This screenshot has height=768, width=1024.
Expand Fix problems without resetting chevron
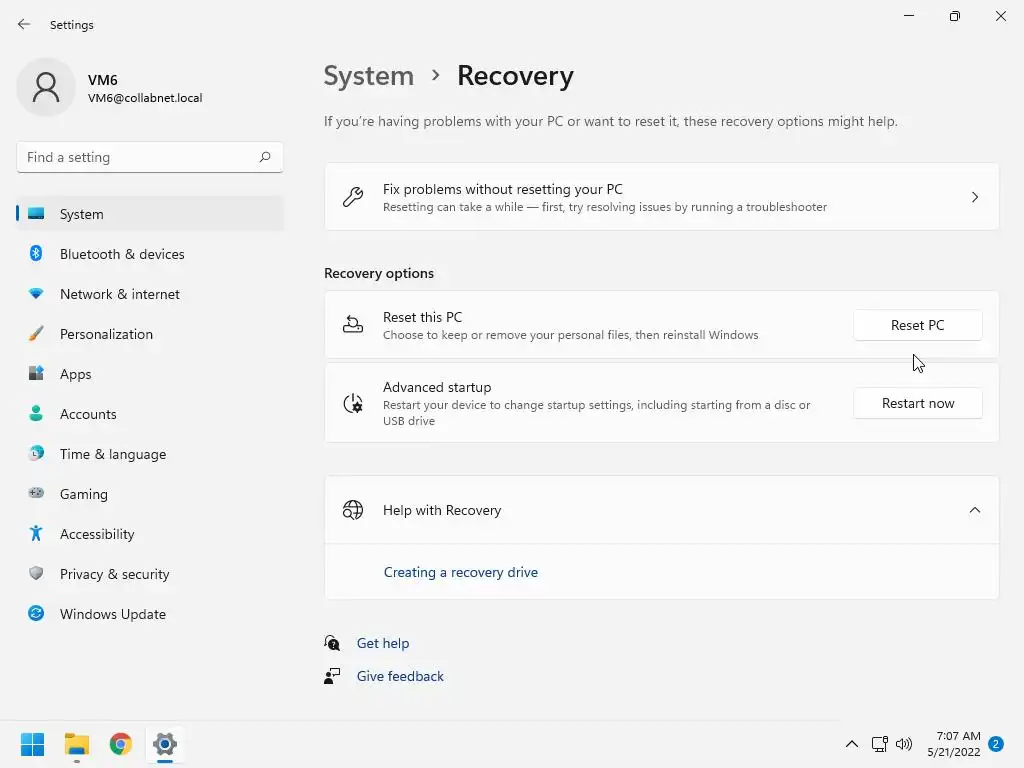[x=974, y=197]
